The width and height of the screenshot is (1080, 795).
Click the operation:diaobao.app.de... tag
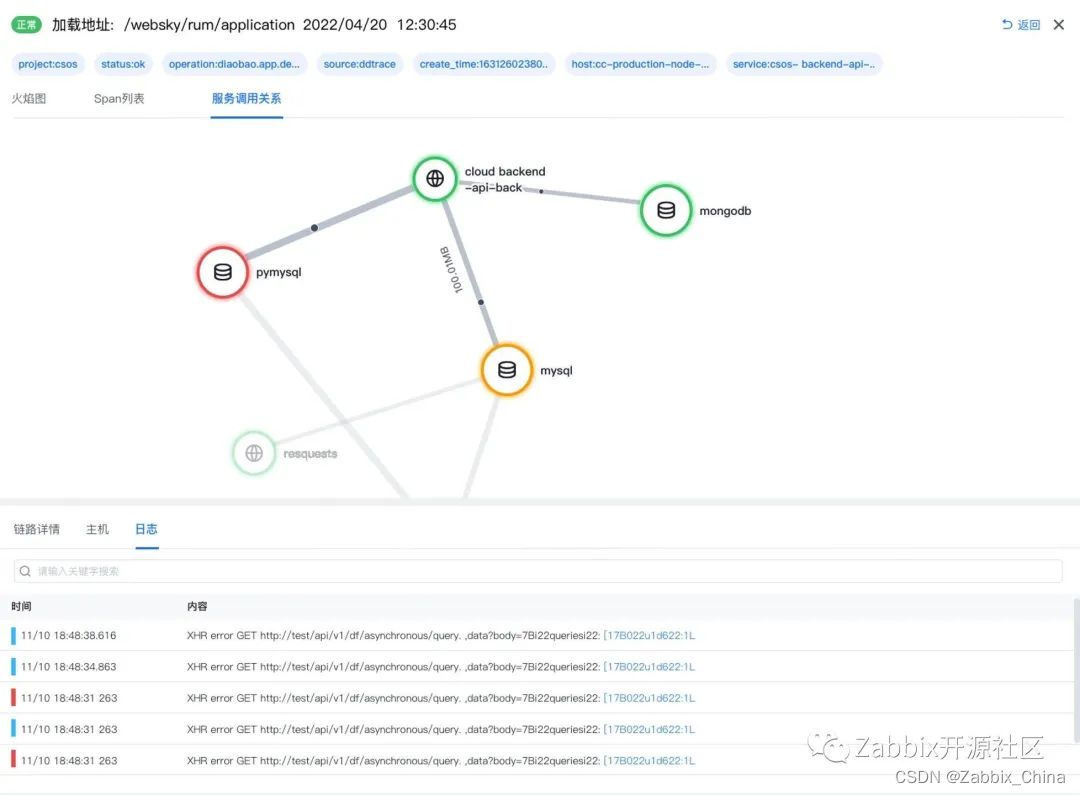234,64
